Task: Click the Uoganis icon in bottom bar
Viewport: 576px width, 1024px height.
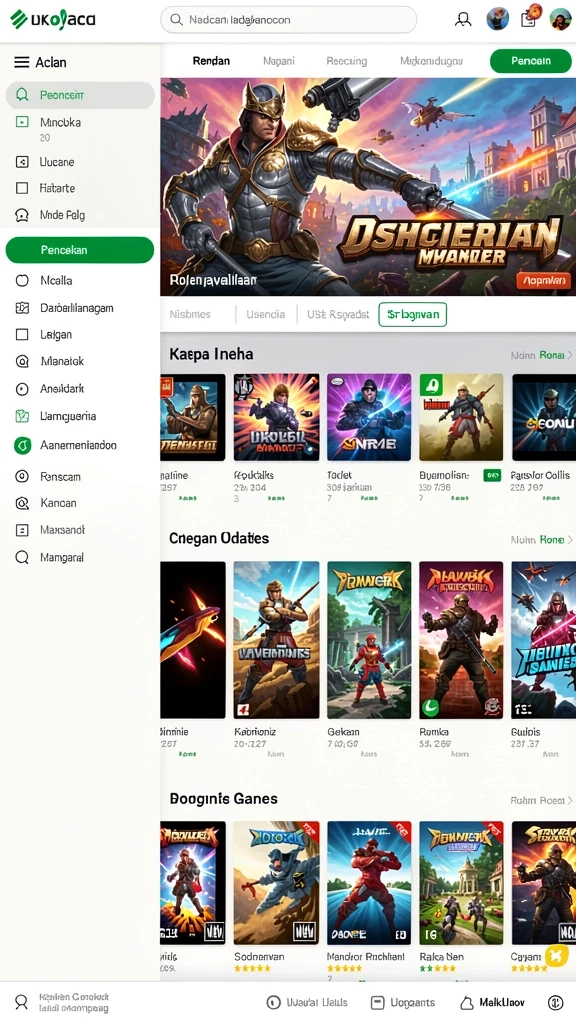Action: click(377, 1002)
